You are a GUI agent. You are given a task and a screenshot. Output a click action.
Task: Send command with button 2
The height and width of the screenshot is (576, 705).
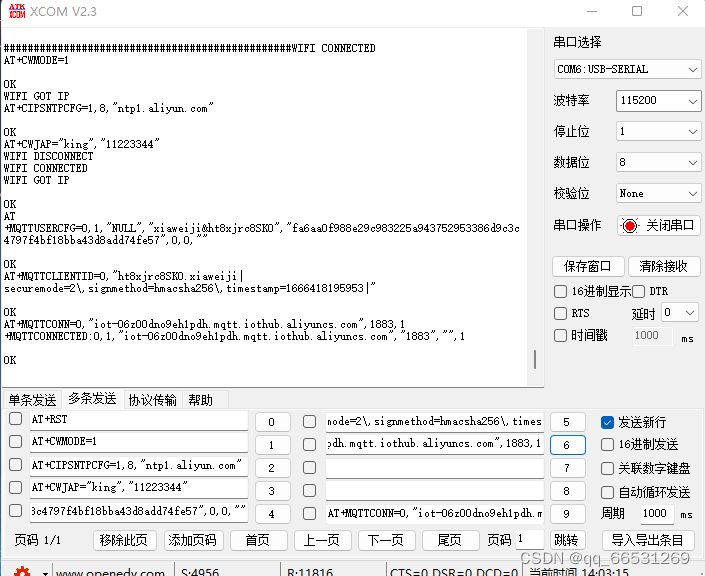pyautogui.click(x=272, y=468)
